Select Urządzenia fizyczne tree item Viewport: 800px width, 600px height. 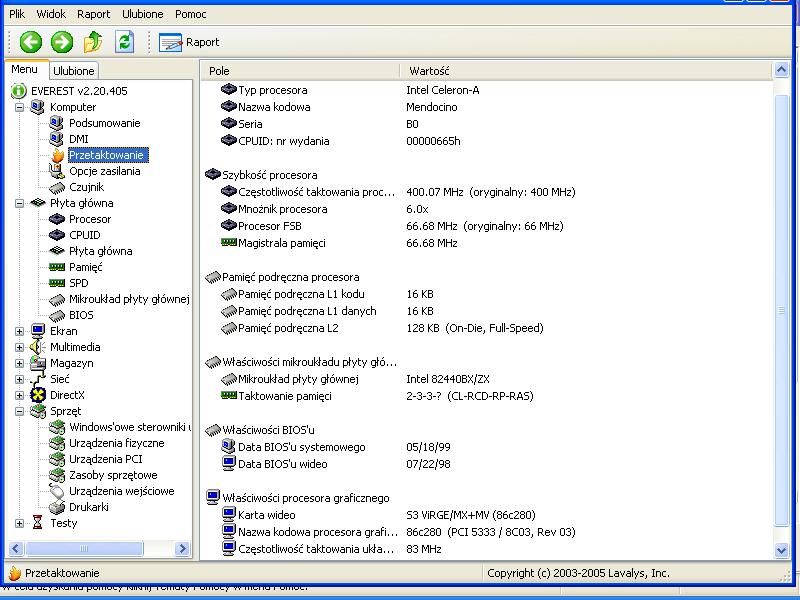click(107, 443)
